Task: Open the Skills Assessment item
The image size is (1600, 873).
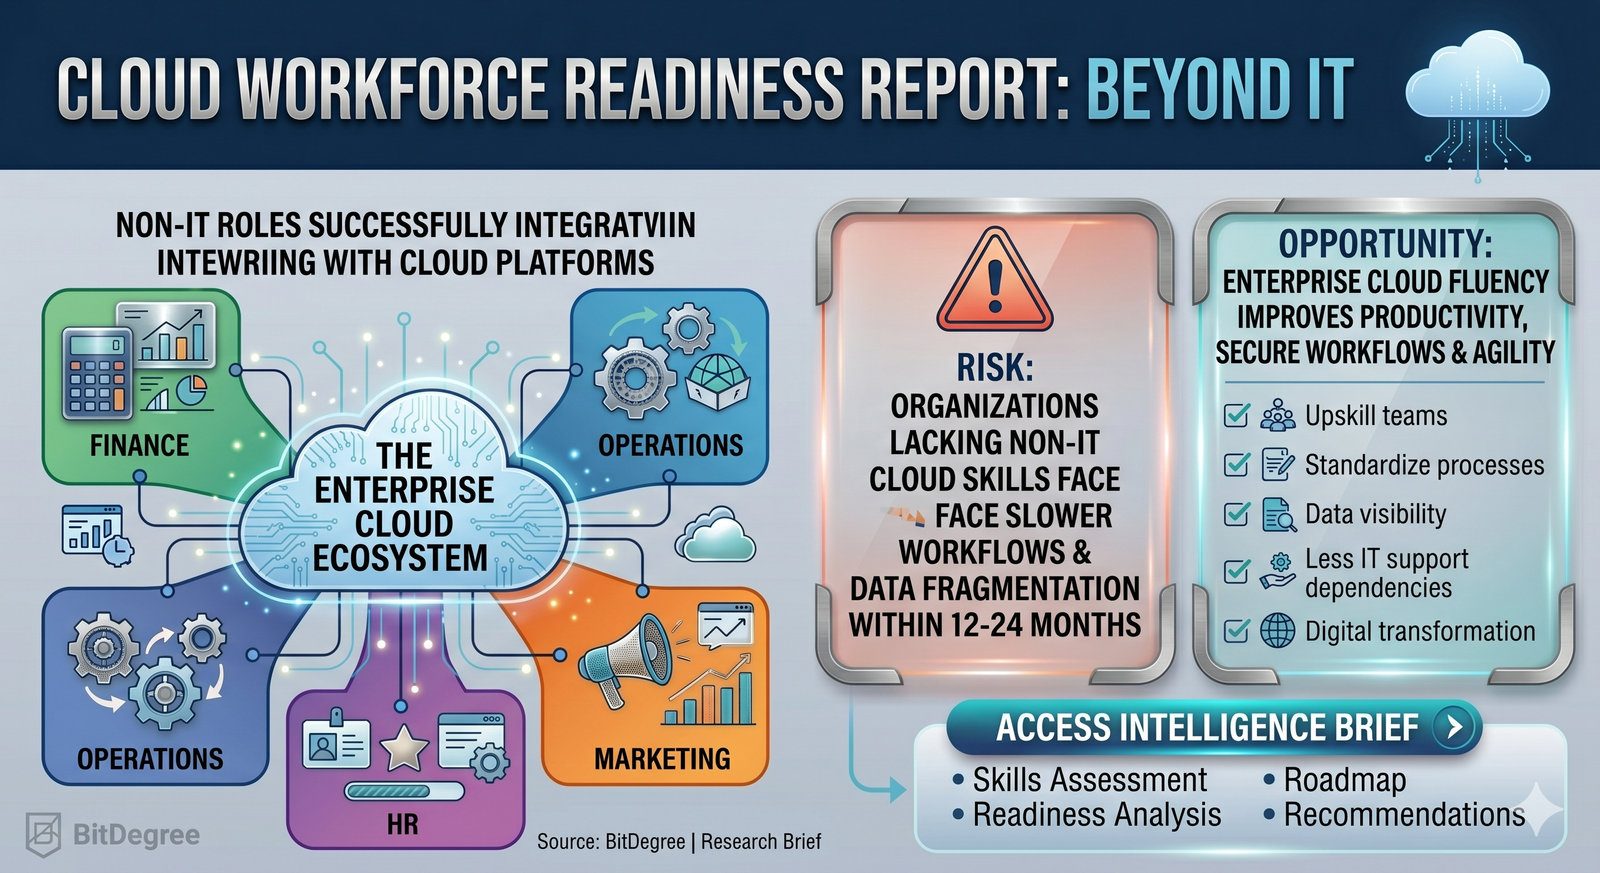Action: pyautogui.click(x=1089, y=780)
